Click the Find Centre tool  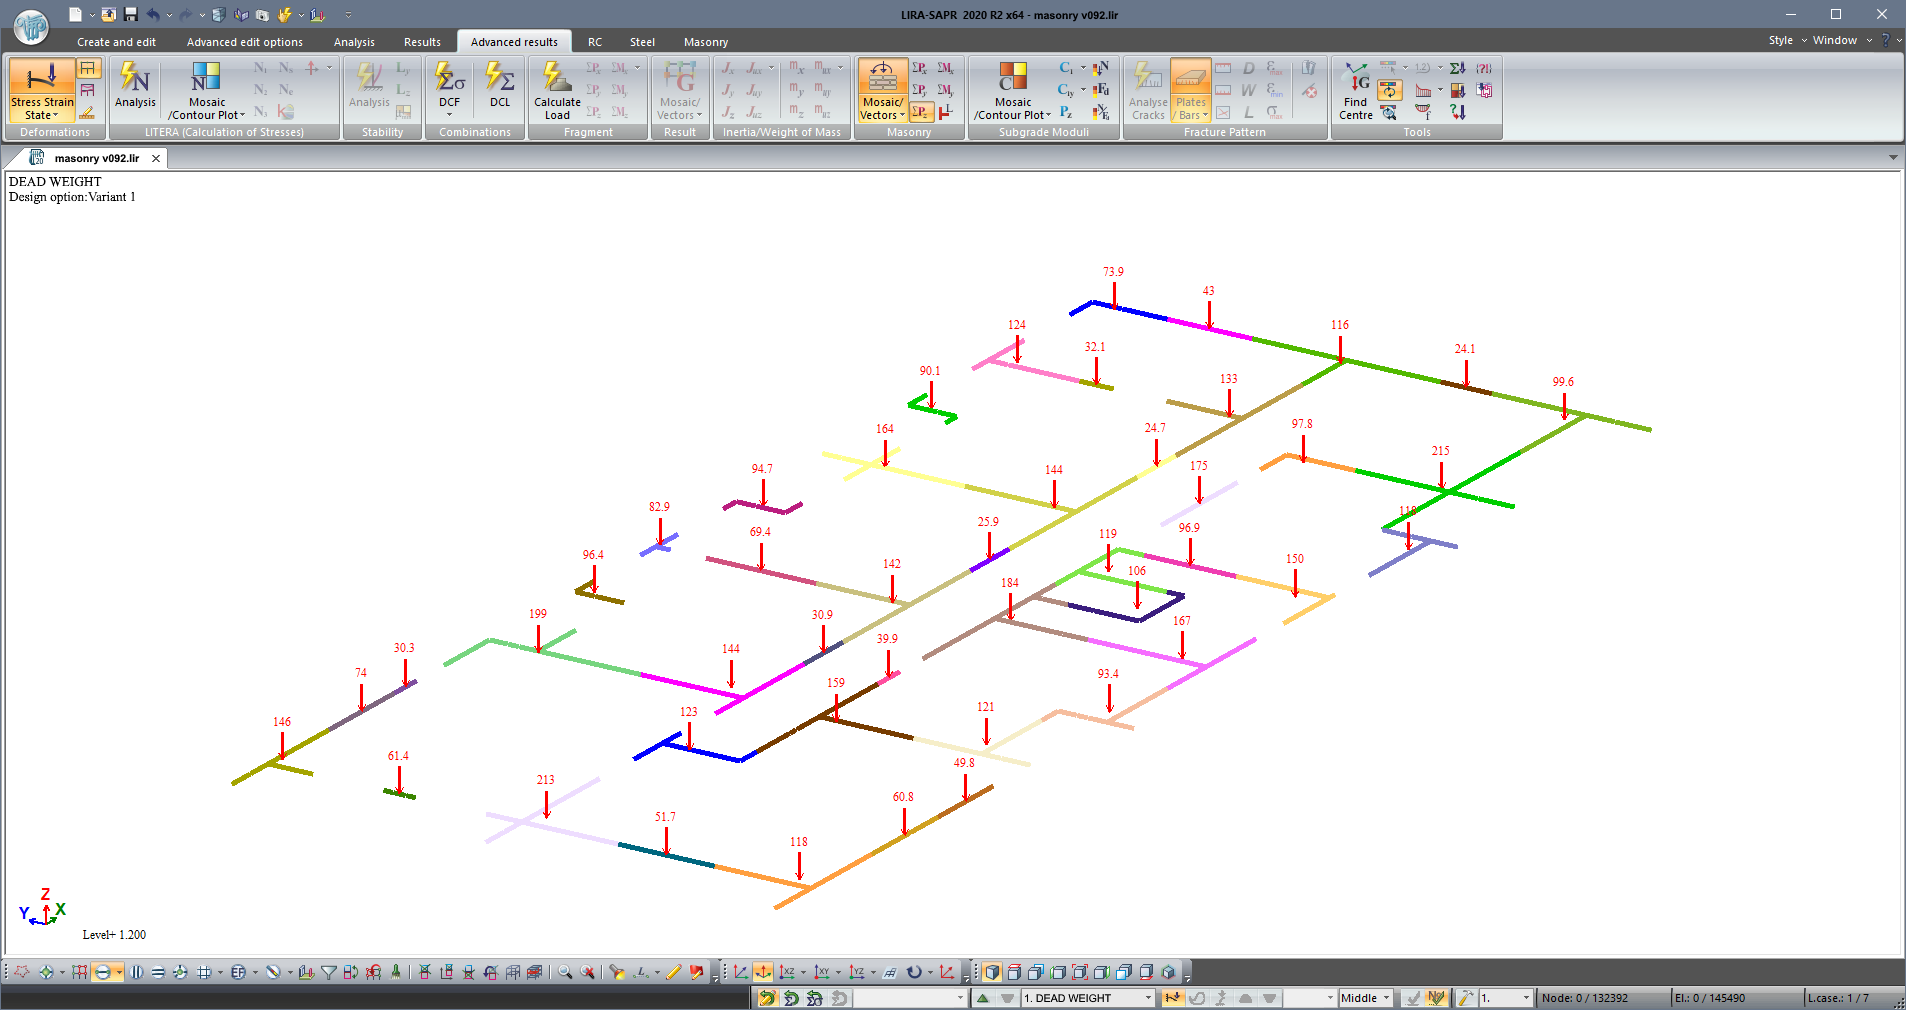(x=1355, y=90)
